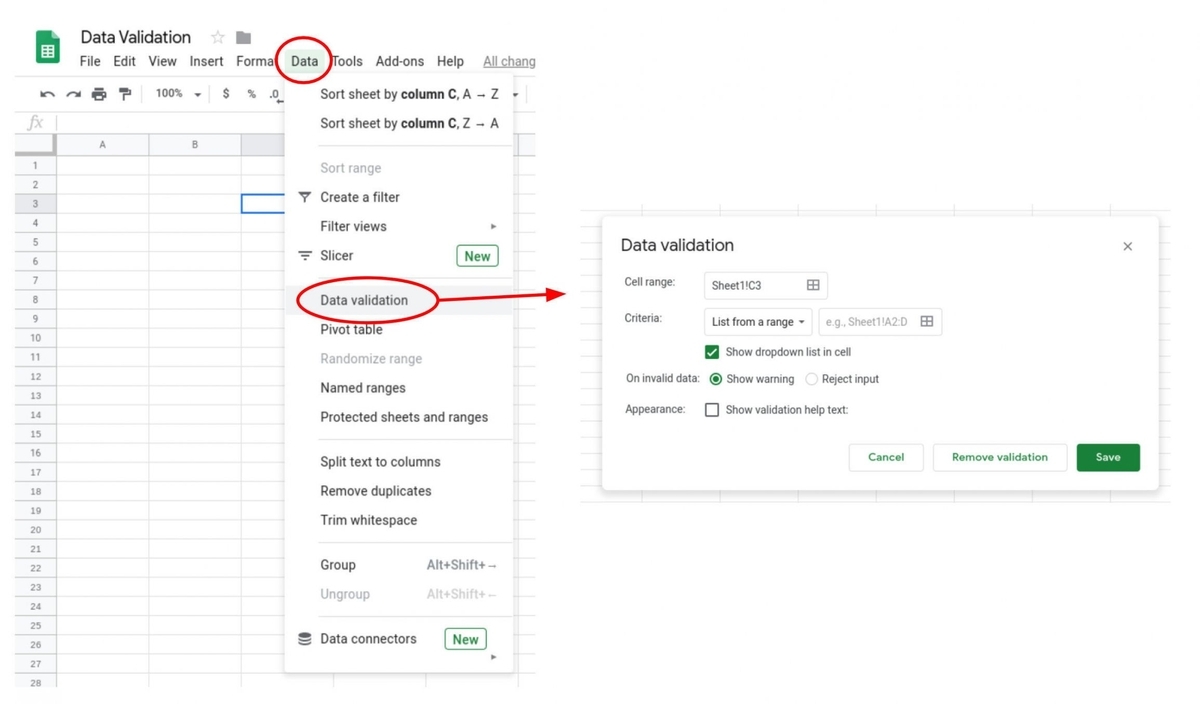Apply currency format using the dollar icon

tap(224, 93)
